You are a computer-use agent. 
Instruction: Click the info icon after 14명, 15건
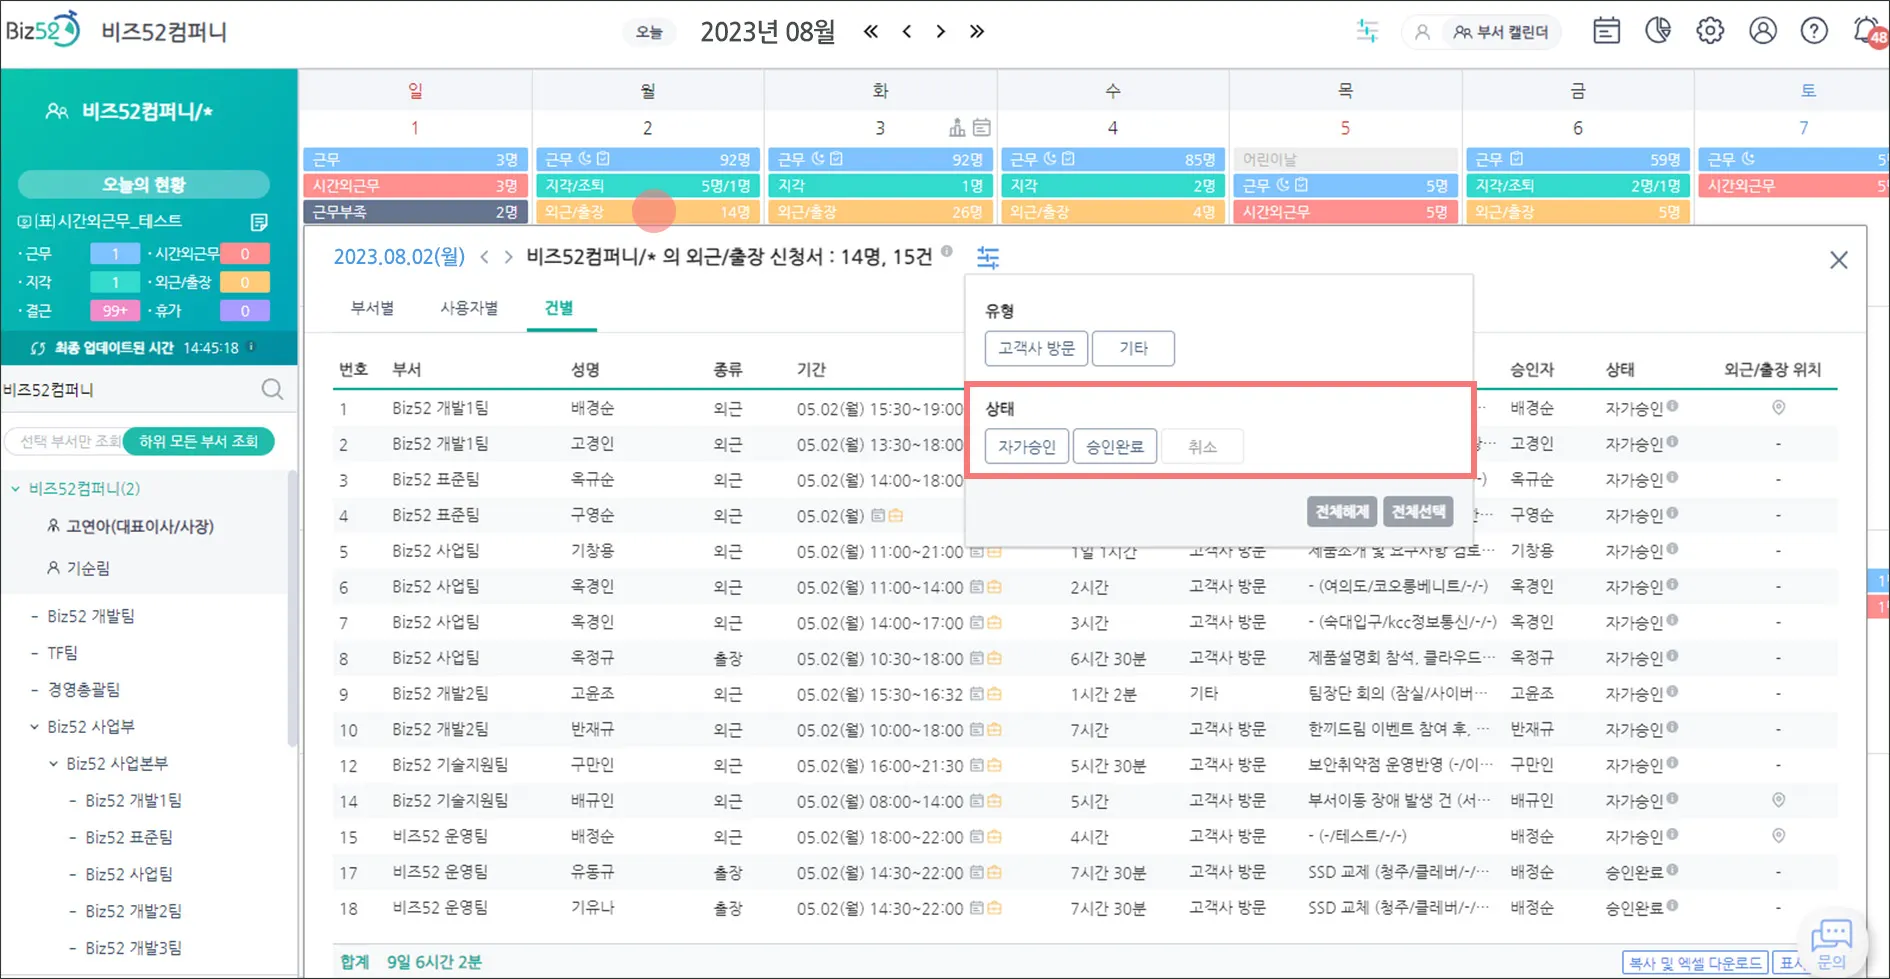coord(946,252)
